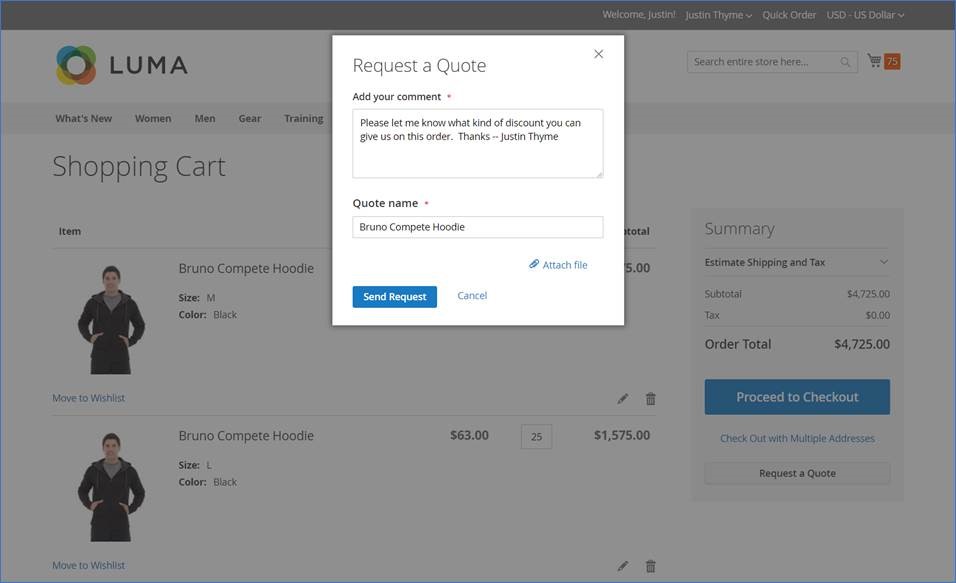Click the Send Request button

point(394,296)
